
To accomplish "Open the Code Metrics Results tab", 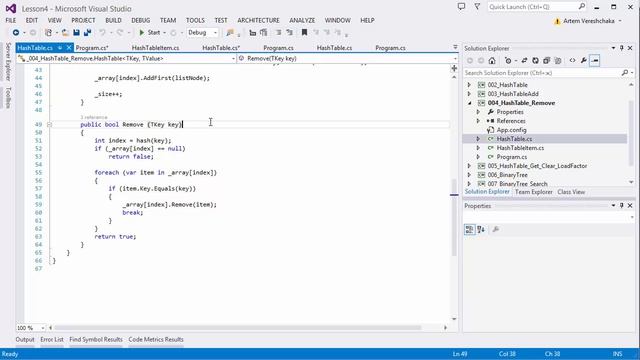I will pos(156,339).
